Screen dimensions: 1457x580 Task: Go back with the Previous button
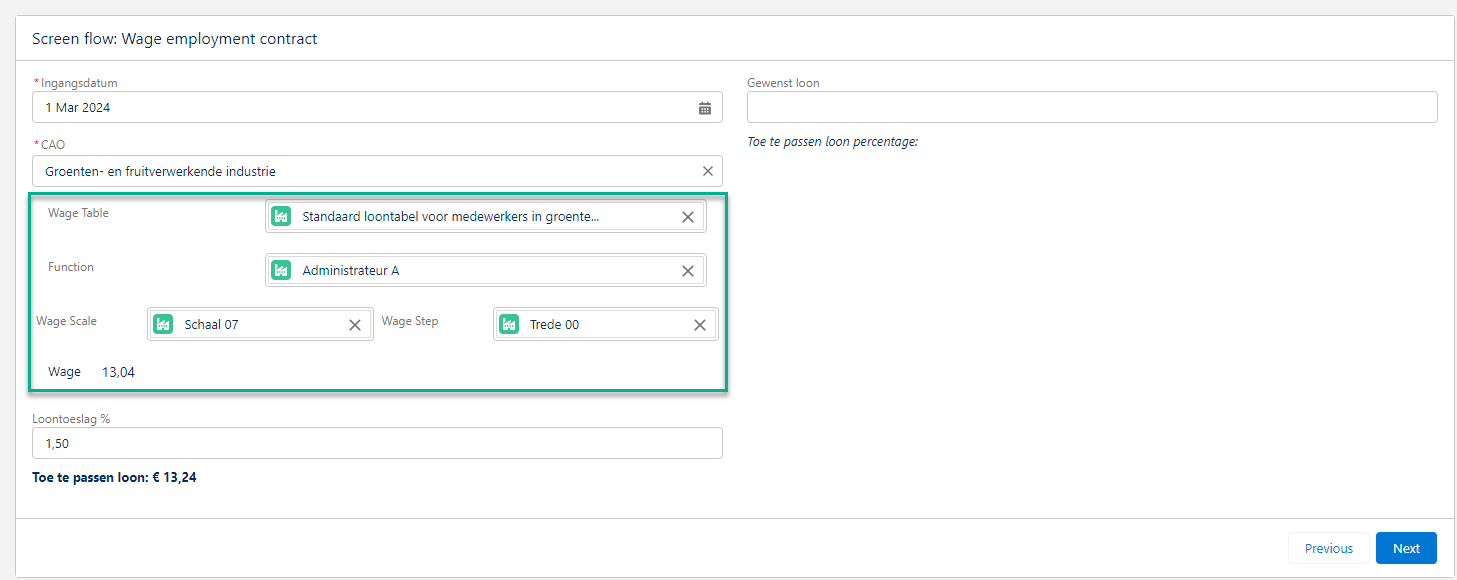click(x=1328, y=548)
